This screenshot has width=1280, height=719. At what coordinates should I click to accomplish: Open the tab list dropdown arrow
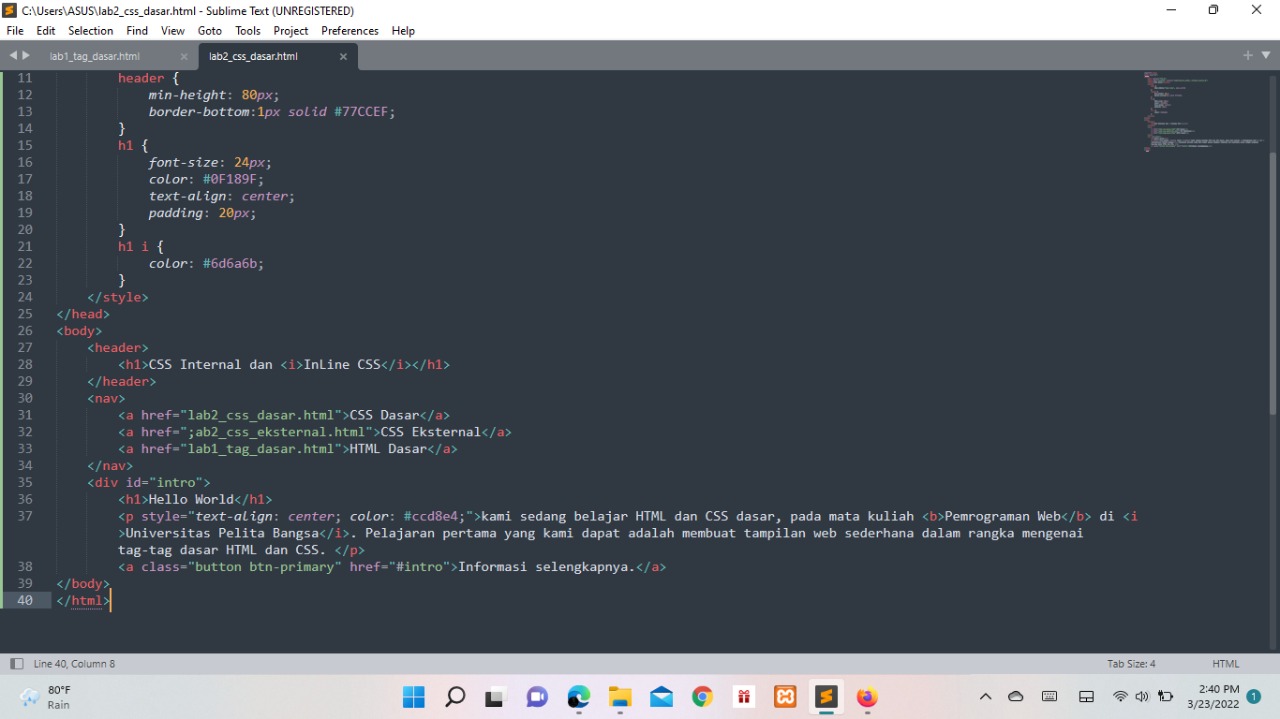[x=1266, y=55]
